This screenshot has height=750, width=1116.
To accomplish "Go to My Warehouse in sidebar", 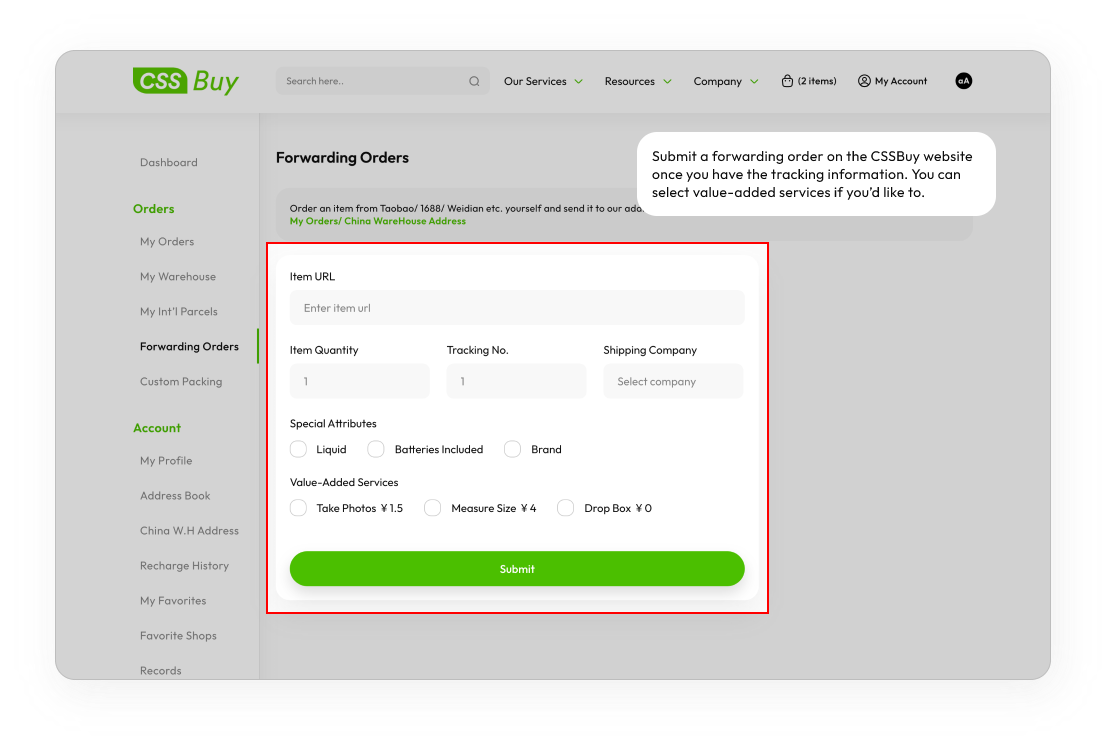I will [178, 277].
